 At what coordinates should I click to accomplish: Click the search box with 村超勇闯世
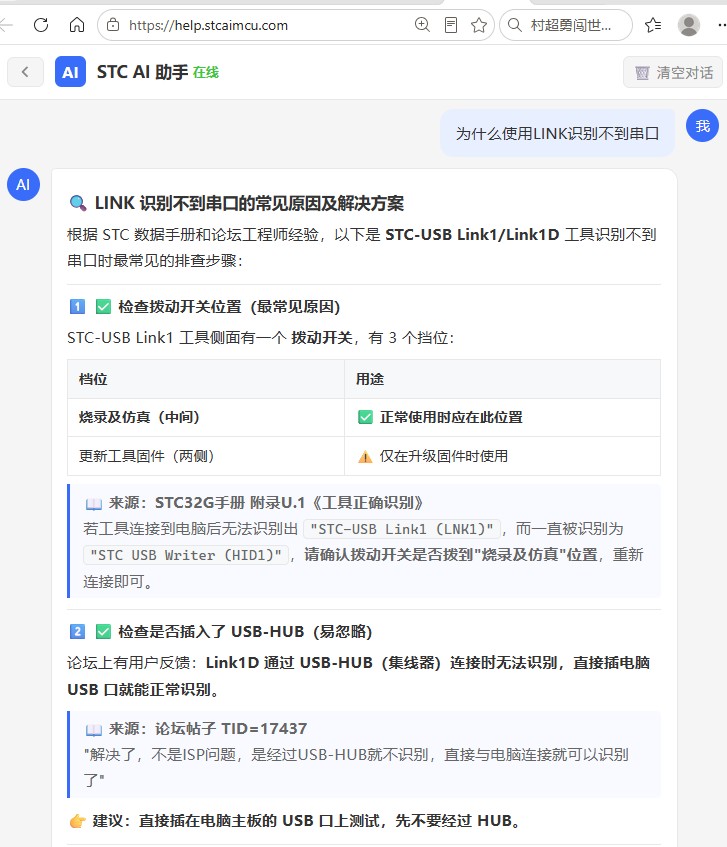click(x=566, y=25)
